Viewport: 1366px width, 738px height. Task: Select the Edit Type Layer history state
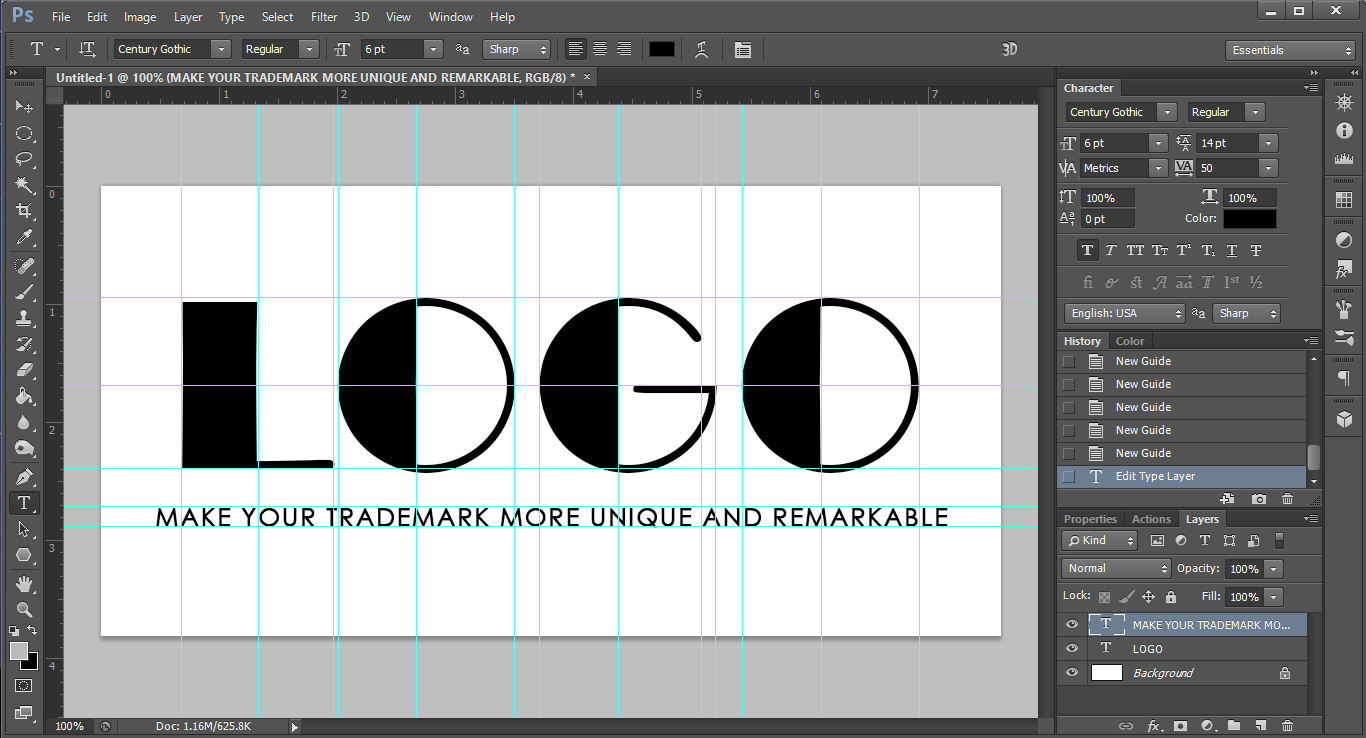click(1155, 476)
